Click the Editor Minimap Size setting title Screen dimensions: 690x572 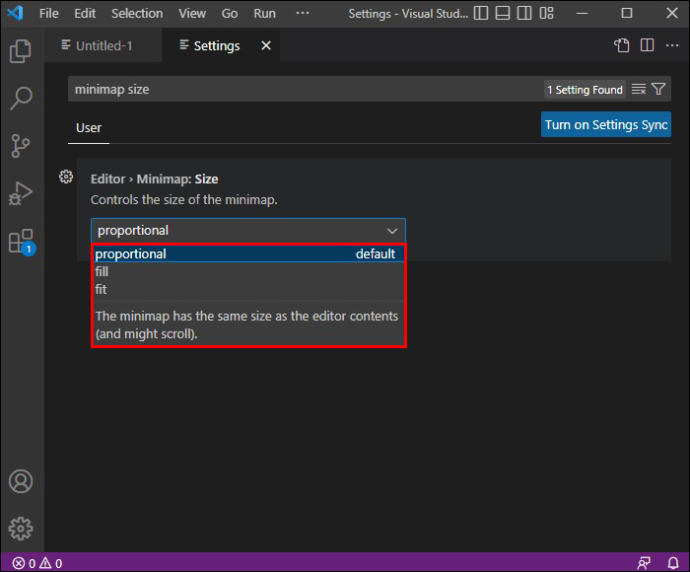154,179
